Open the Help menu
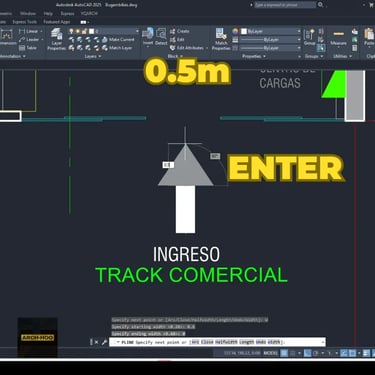This screenshot has width=375, height=375. 48,14
